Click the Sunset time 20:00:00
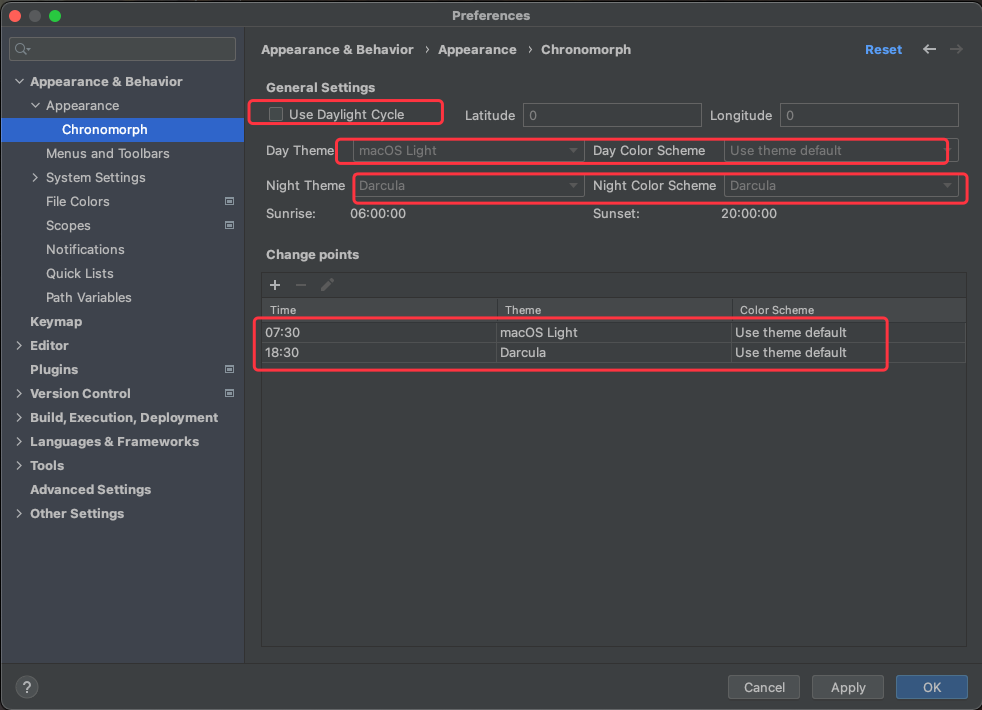The width and height of the screenshot is (982, 710). (x=748, y=214)
